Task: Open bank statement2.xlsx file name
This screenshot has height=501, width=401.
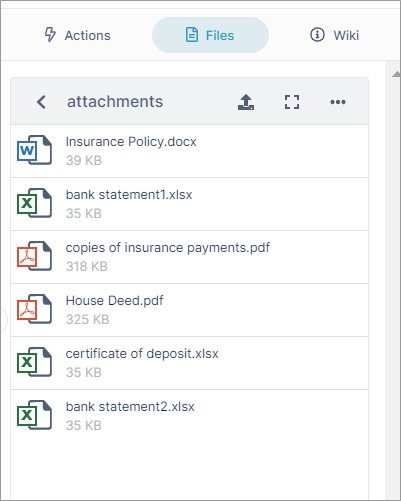Action: (130, 407)
